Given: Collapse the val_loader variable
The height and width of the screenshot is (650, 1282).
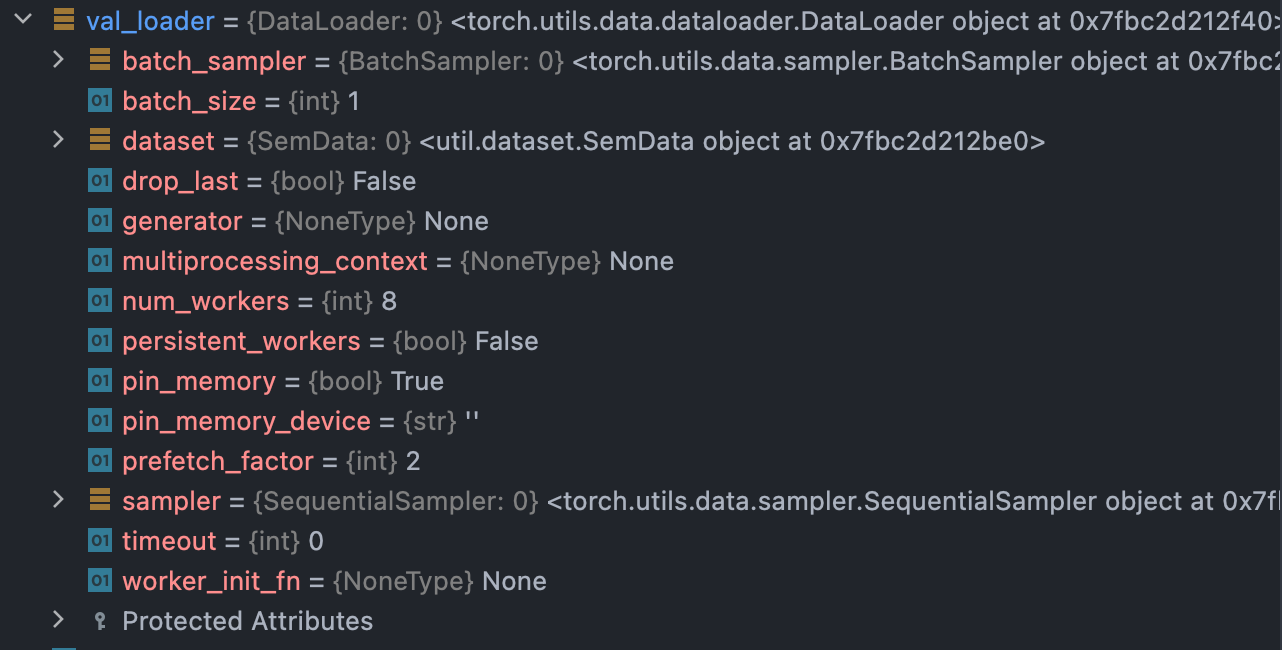Looking at the screenshot, I should pyautogui.click(x=24, y=20).
